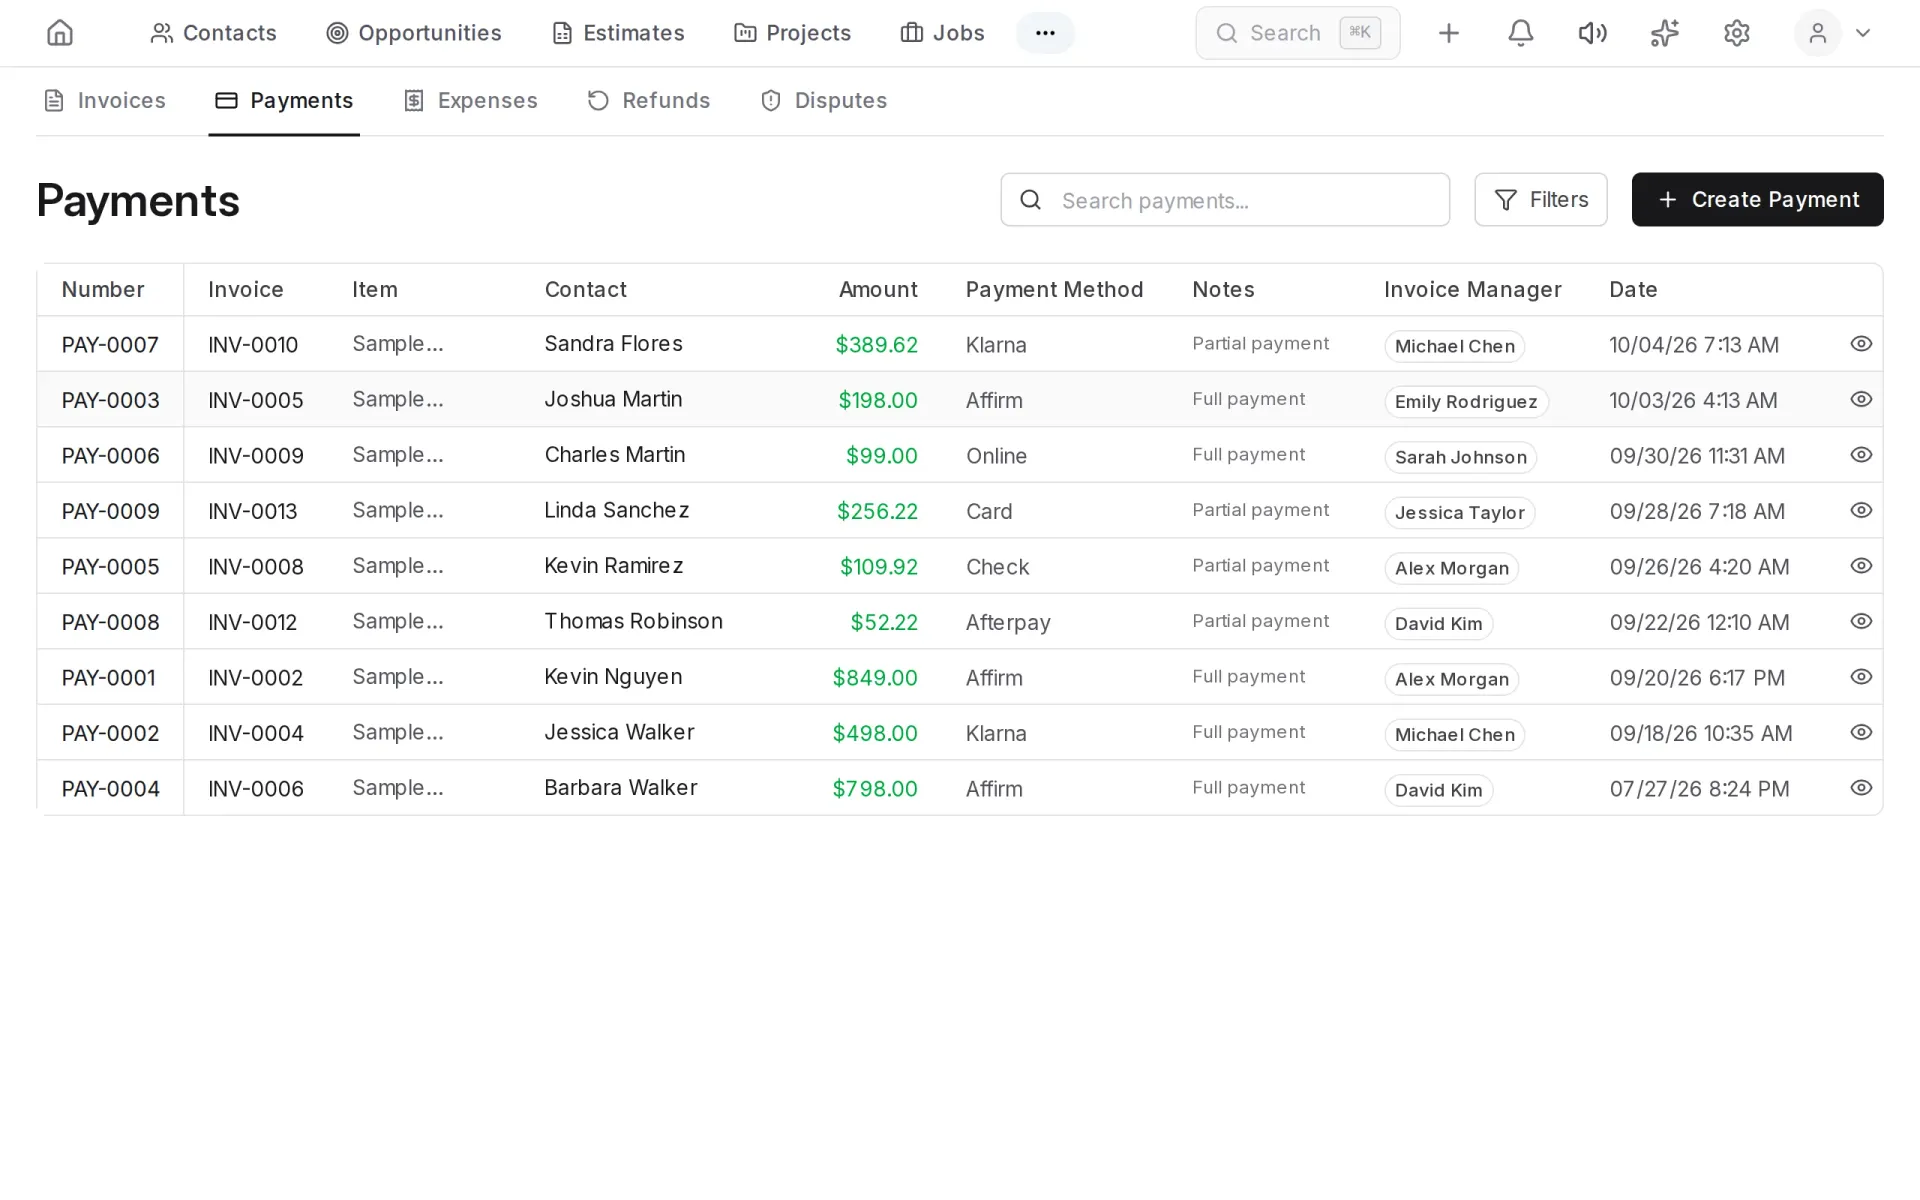Open Jobs in the top navigation
1920x1200 pixels.
942,33
